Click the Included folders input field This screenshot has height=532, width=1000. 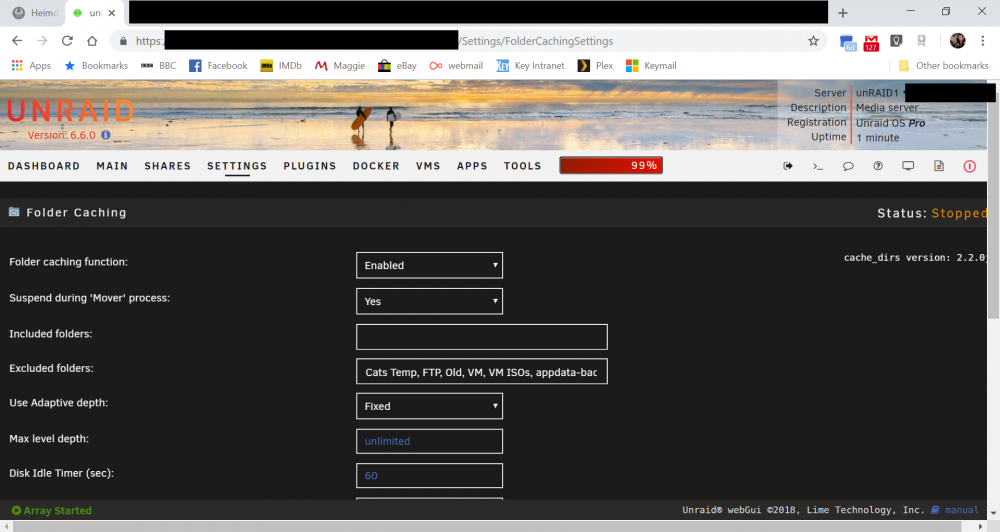coord(482,337)
